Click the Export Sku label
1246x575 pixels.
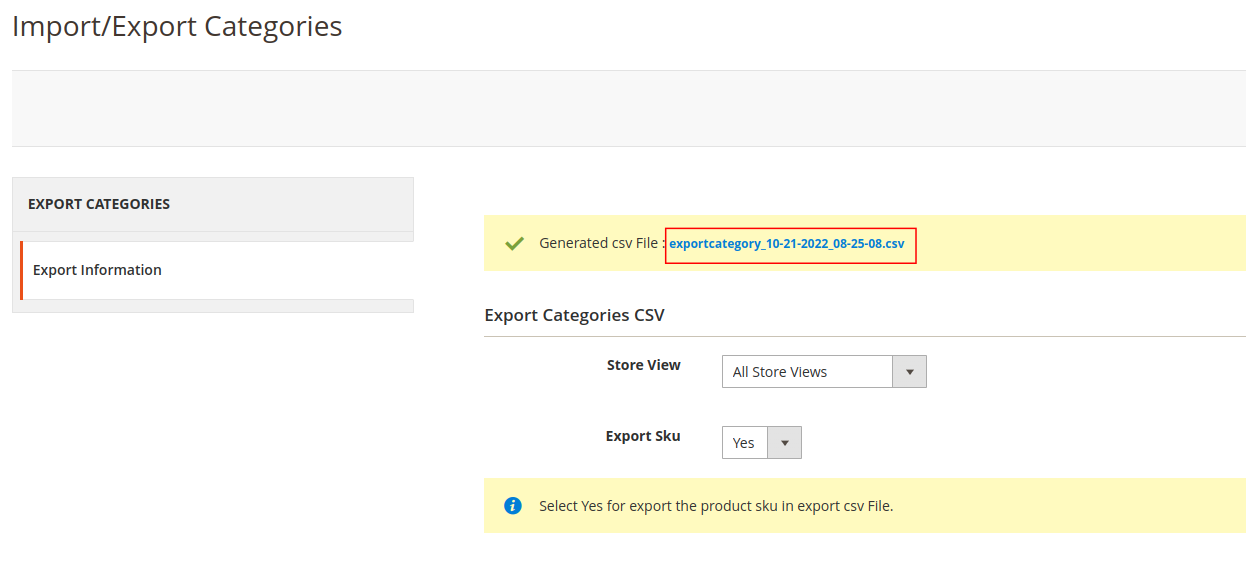tap(643, 436)
